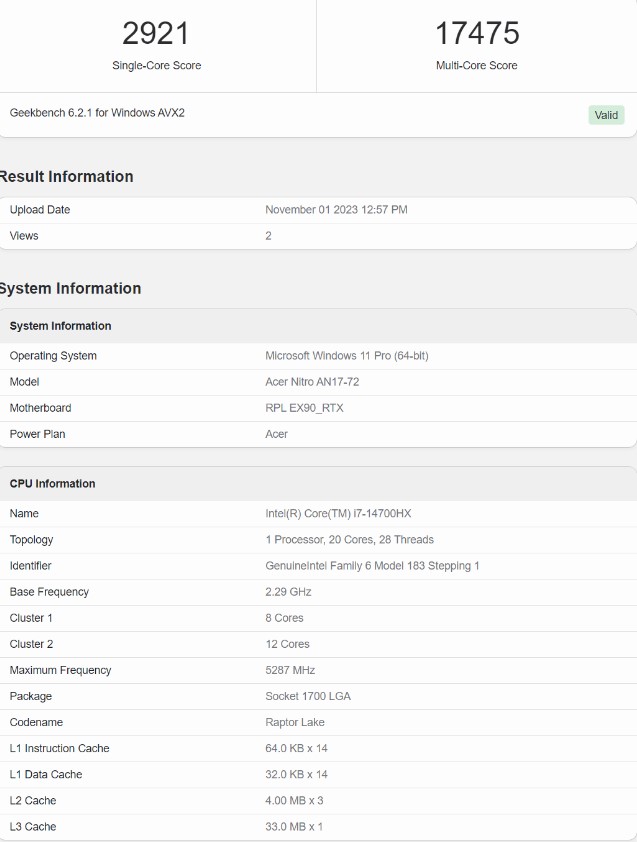637x842 pixels.
Task: Click the Cluster 2 label
Action: click(x=31, y=644)
